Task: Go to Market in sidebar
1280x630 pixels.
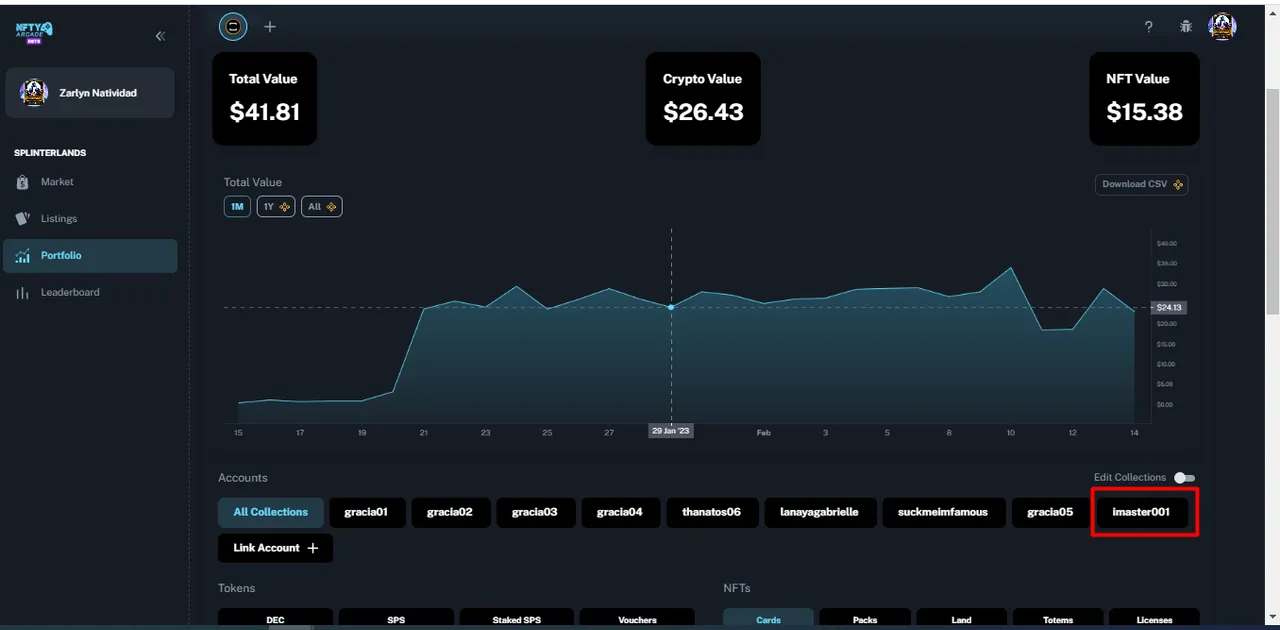Action: (90, 182)
